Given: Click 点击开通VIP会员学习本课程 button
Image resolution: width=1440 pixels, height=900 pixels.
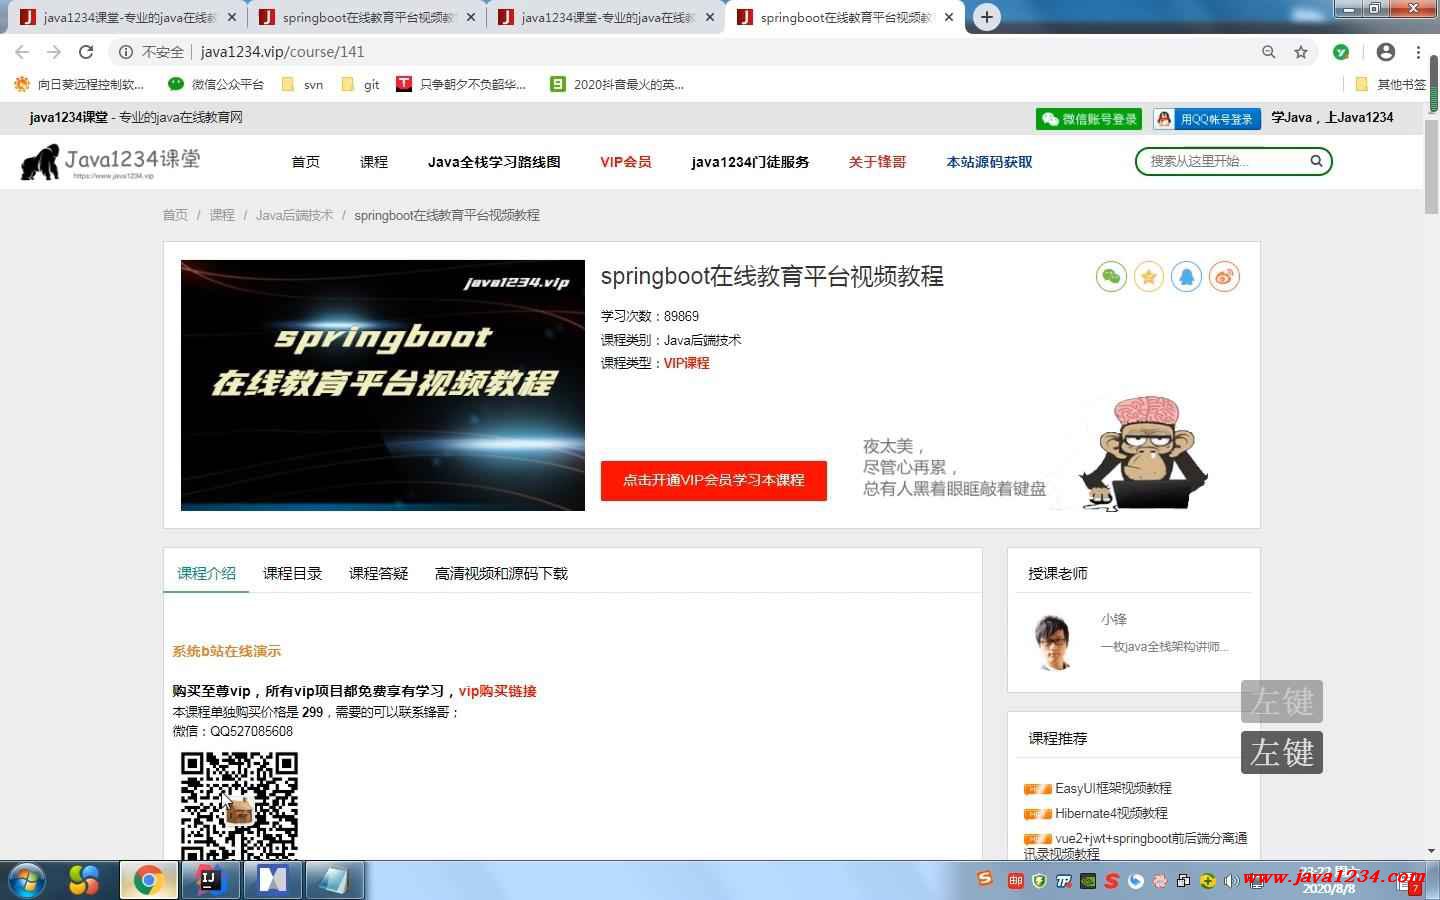Looking at the screenshot, I should pos(714,480).
